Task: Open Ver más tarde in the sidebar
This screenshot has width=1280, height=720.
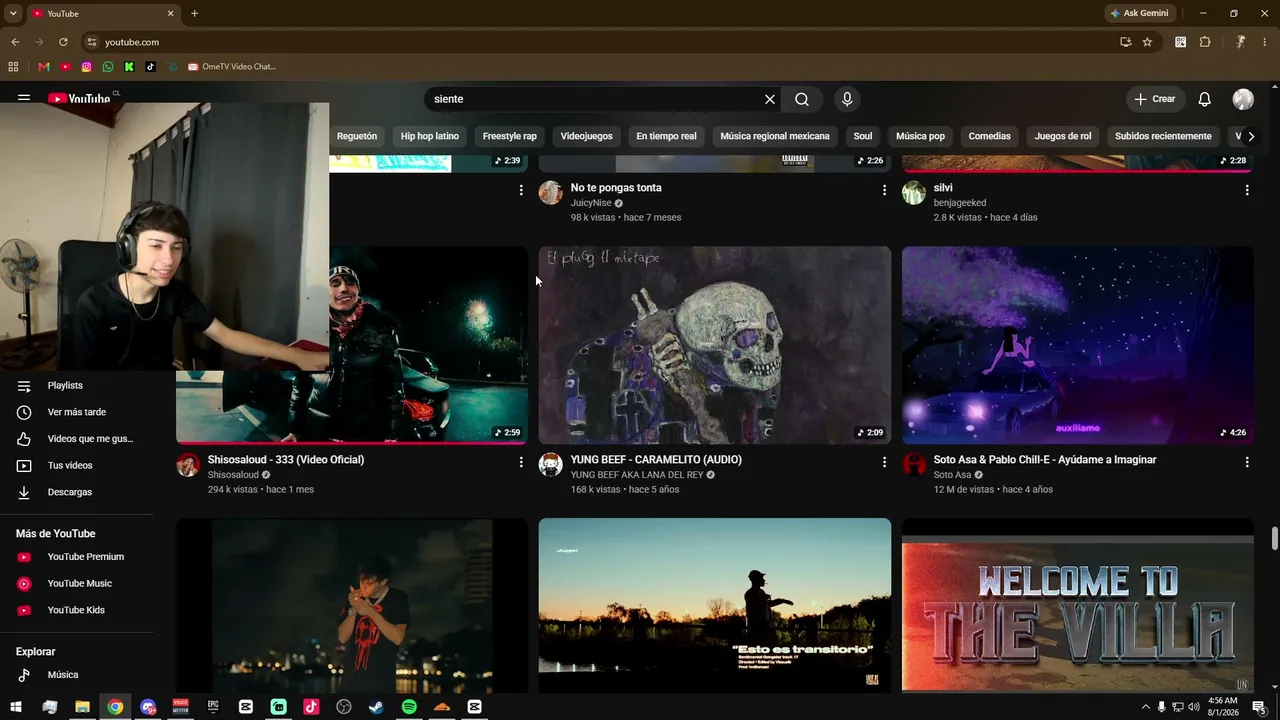Action: 77,412
